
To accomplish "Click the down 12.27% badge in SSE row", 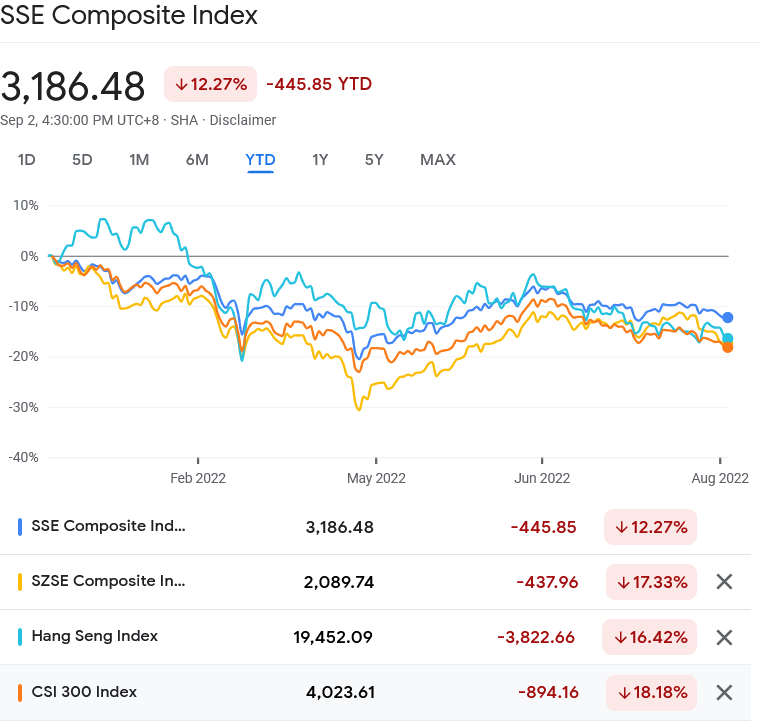I will 650,527.
